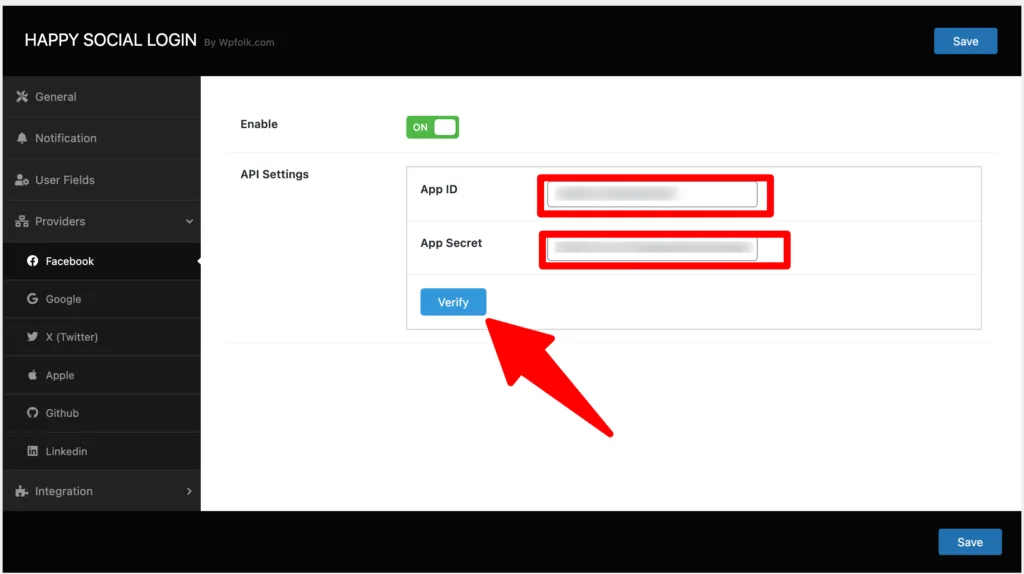The image size is (1024, 574).
Task: Open the Notification settings section
Action: pos(102,138)
